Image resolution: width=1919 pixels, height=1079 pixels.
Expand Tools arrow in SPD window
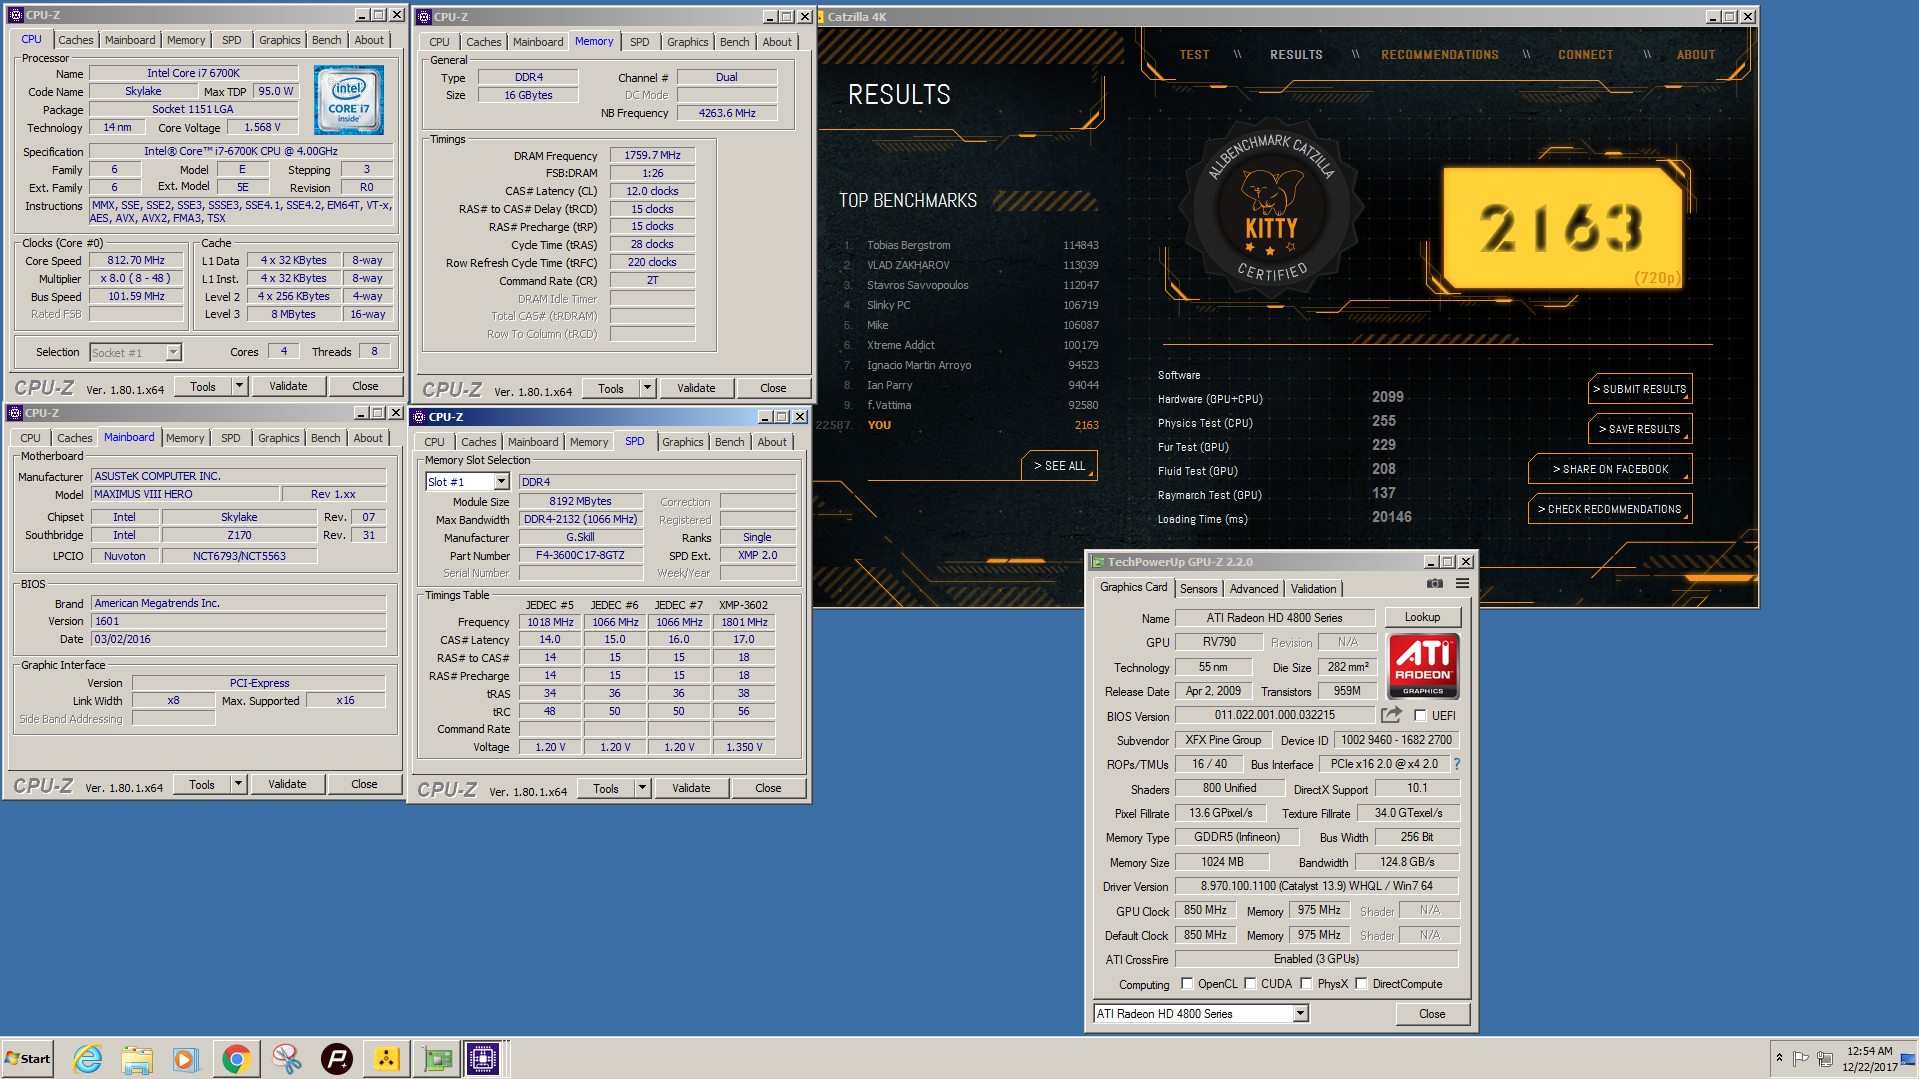pos(642,788)
